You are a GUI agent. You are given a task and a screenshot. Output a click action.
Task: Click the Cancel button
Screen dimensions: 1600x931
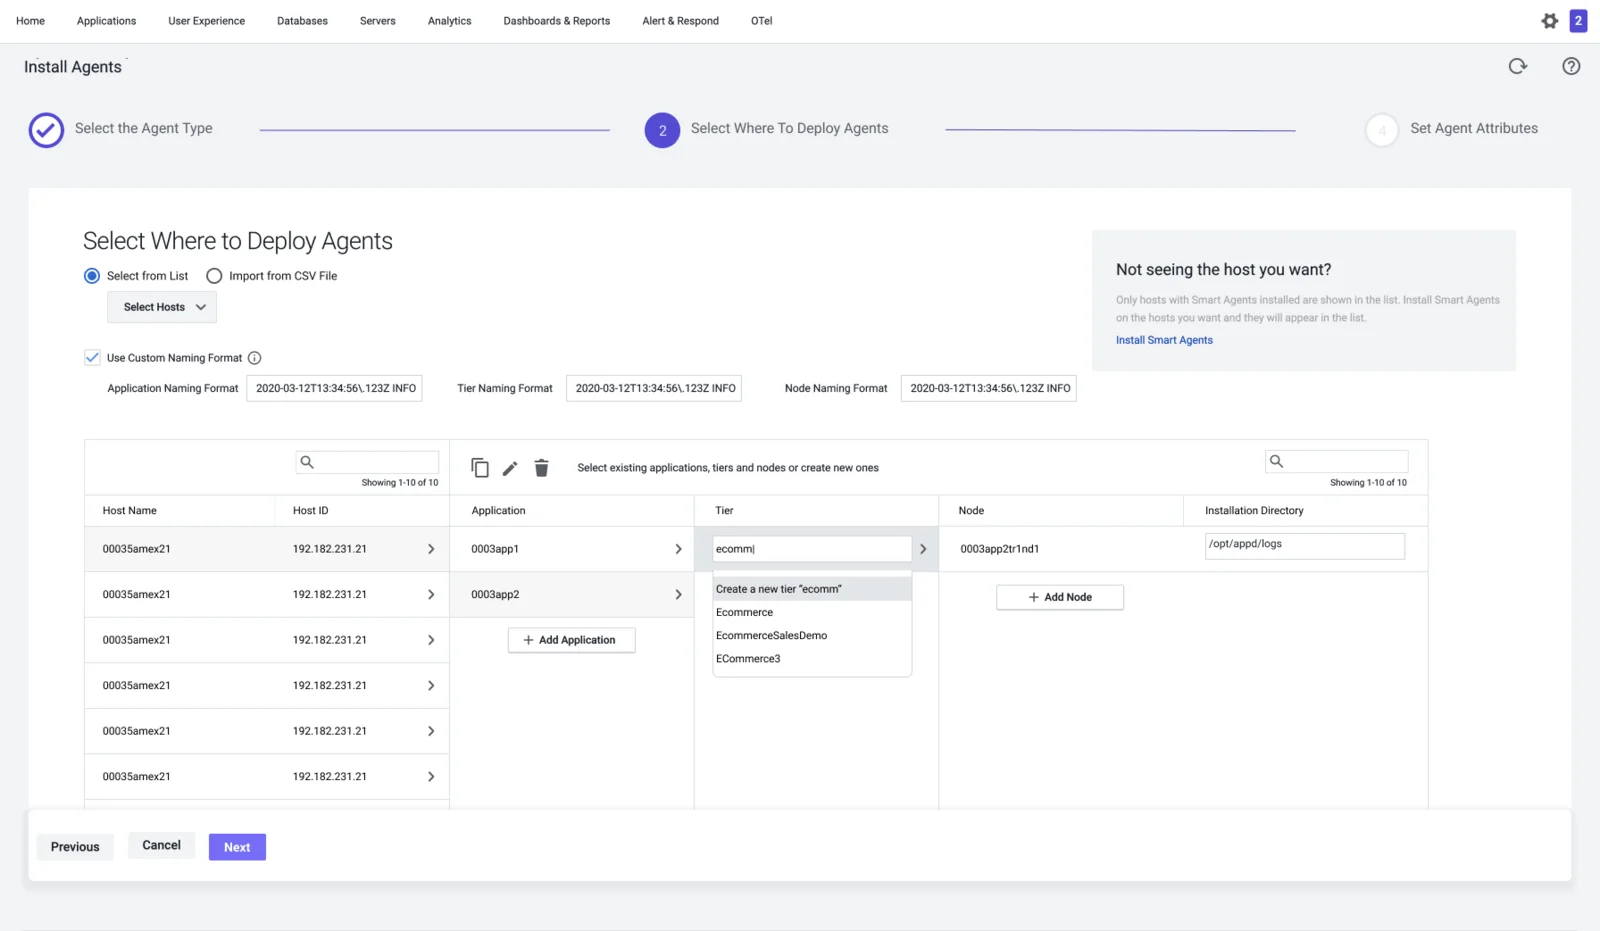pyautogui.click(x=161, y=845)
